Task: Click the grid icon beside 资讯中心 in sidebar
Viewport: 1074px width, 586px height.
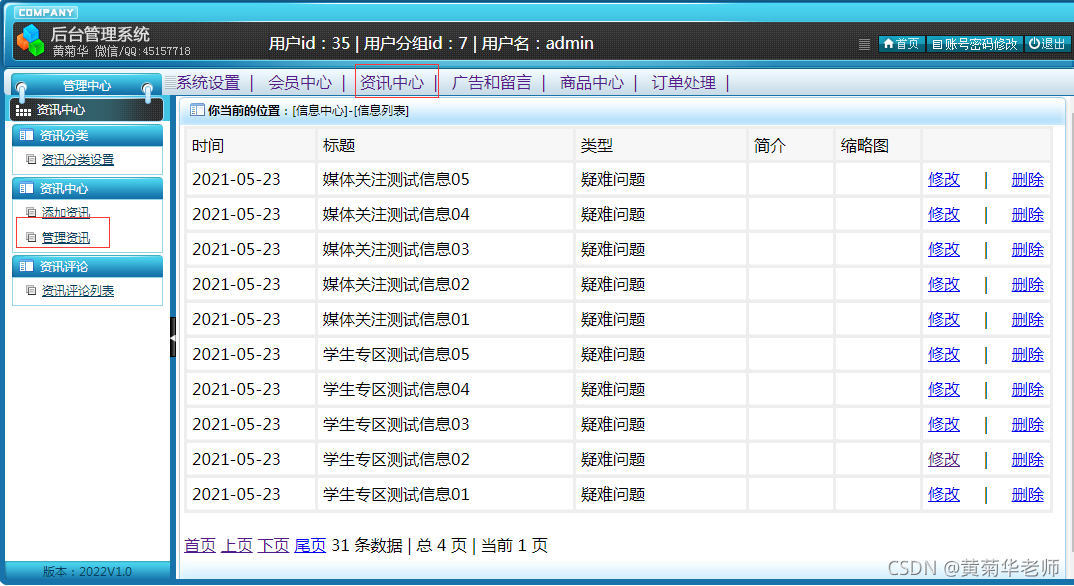Action: tap(22, 109)
